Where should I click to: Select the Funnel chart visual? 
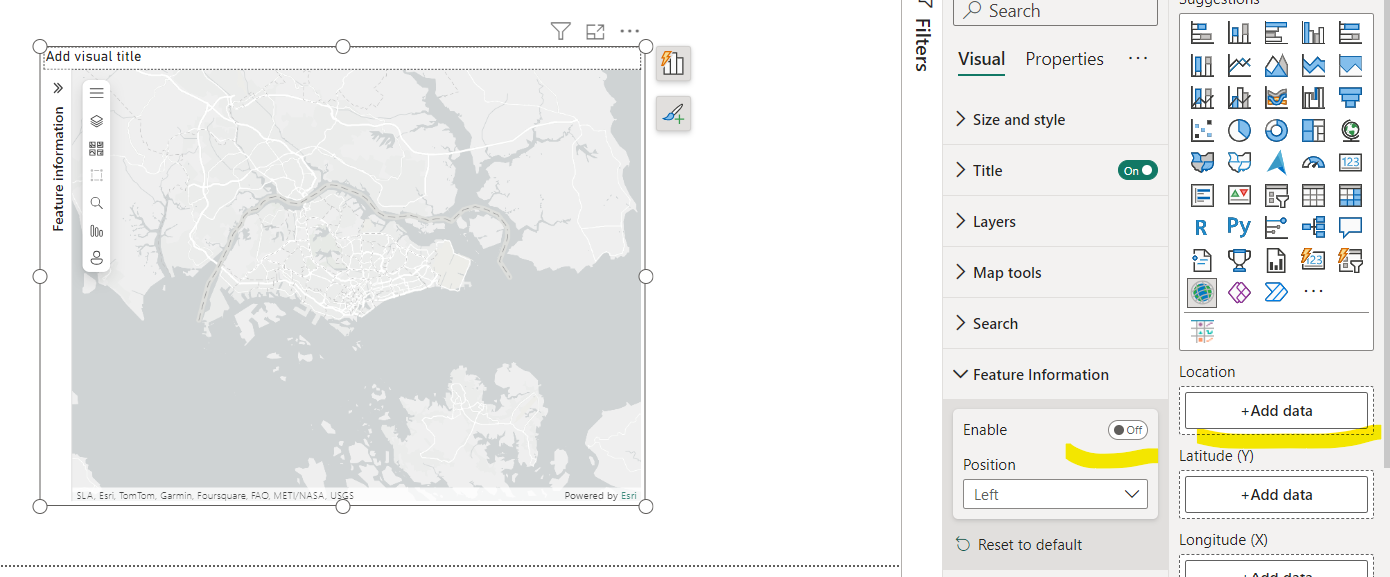[1350, 98]
